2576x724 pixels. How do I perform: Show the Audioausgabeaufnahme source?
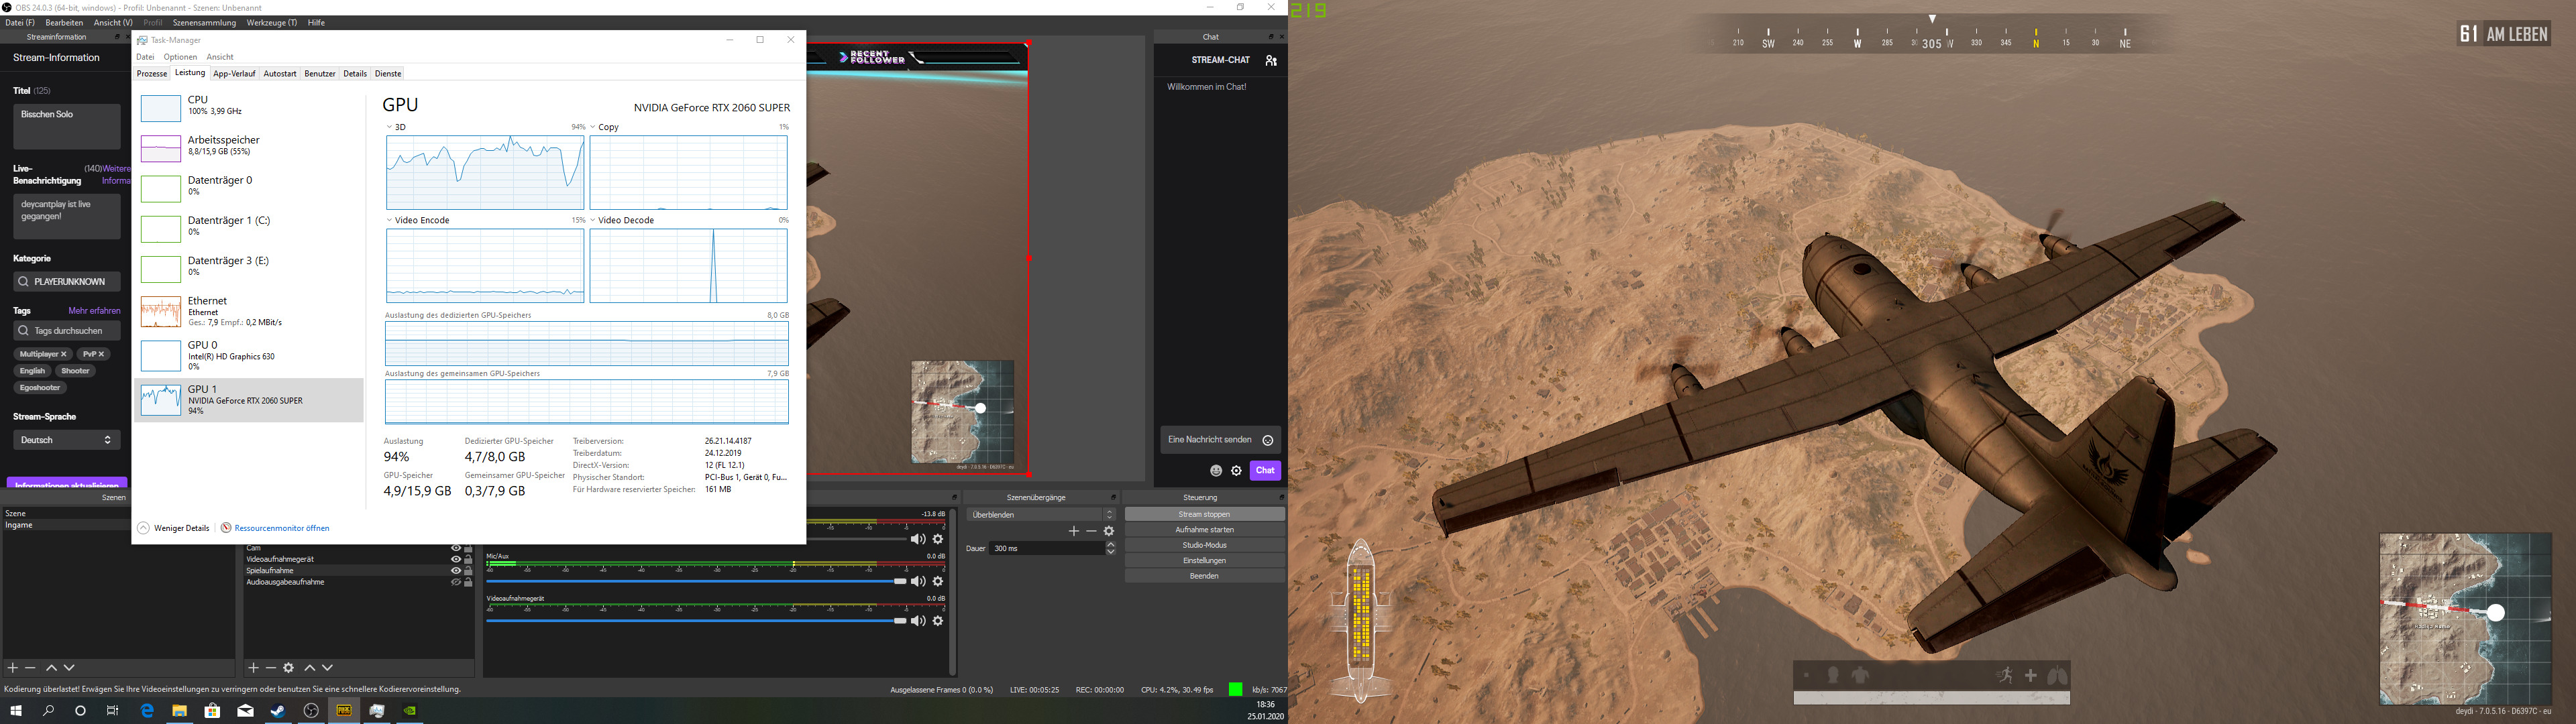(x=456, y=582)
